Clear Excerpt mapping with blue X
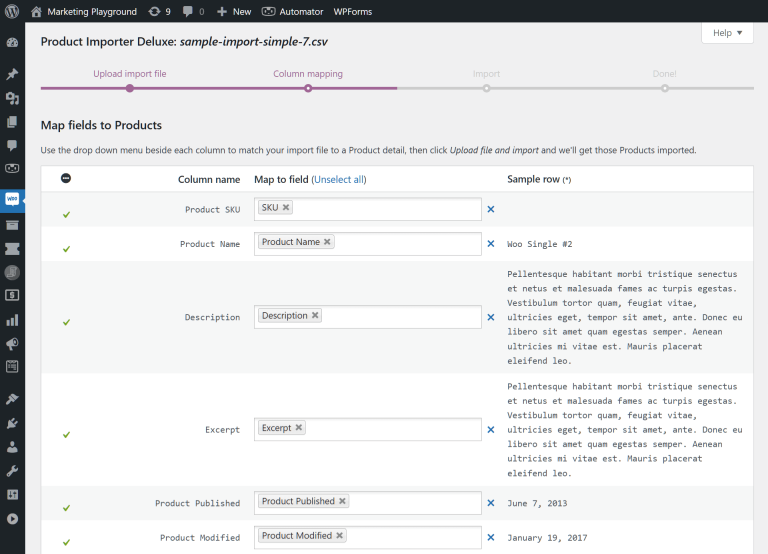This screenshot has height=554, width=768. coord(491,430)
